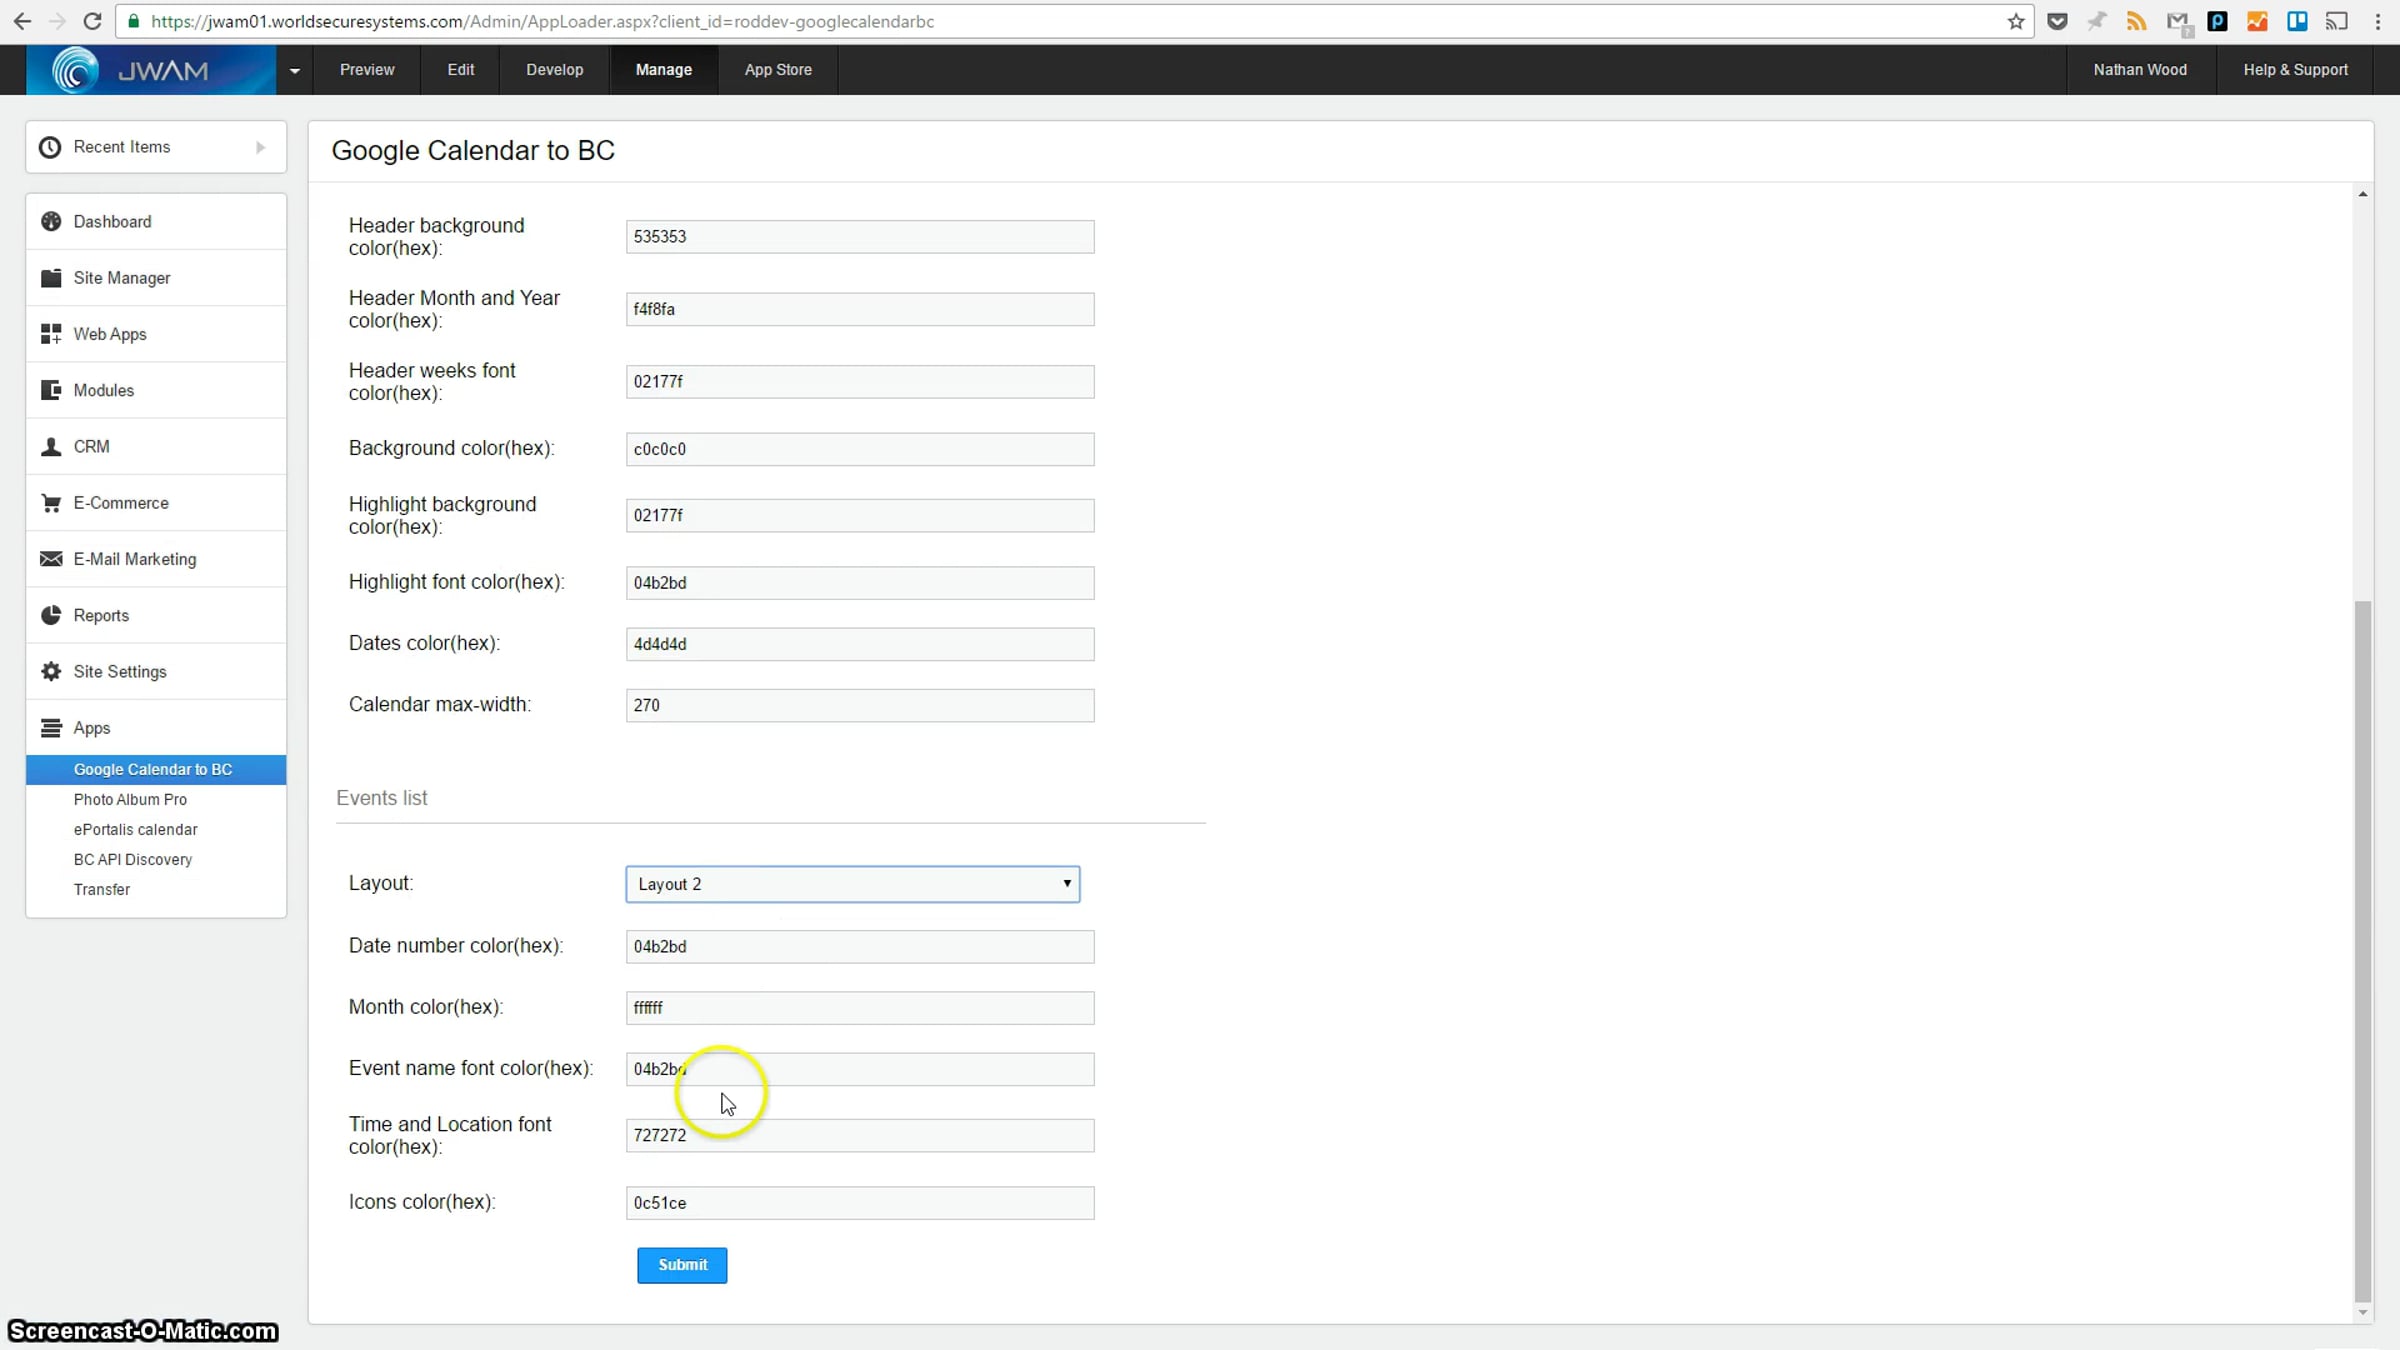
Task: Open the Layout dropdown
Action: (x=852, y=884)
